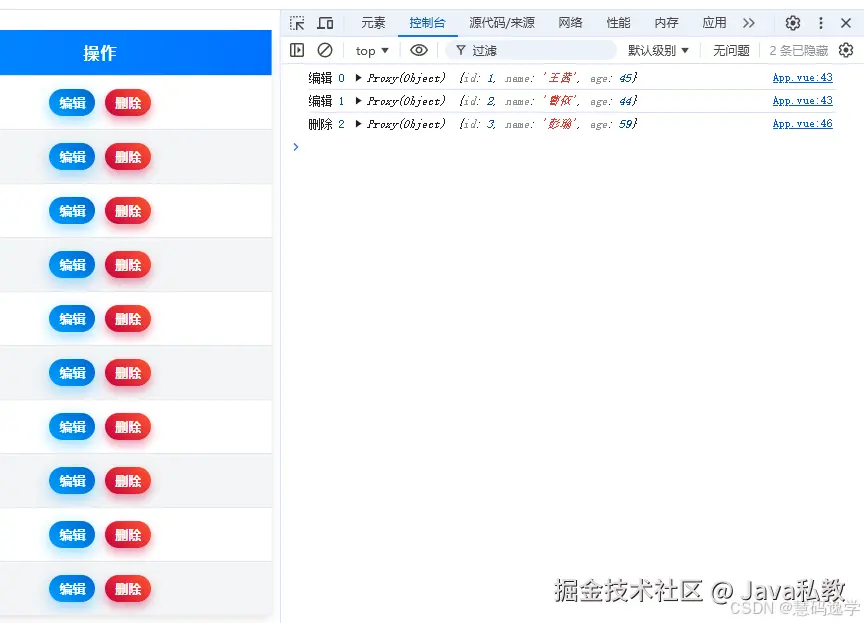Open the 默认级别 log level dropdown

click(x=657, y=49)
